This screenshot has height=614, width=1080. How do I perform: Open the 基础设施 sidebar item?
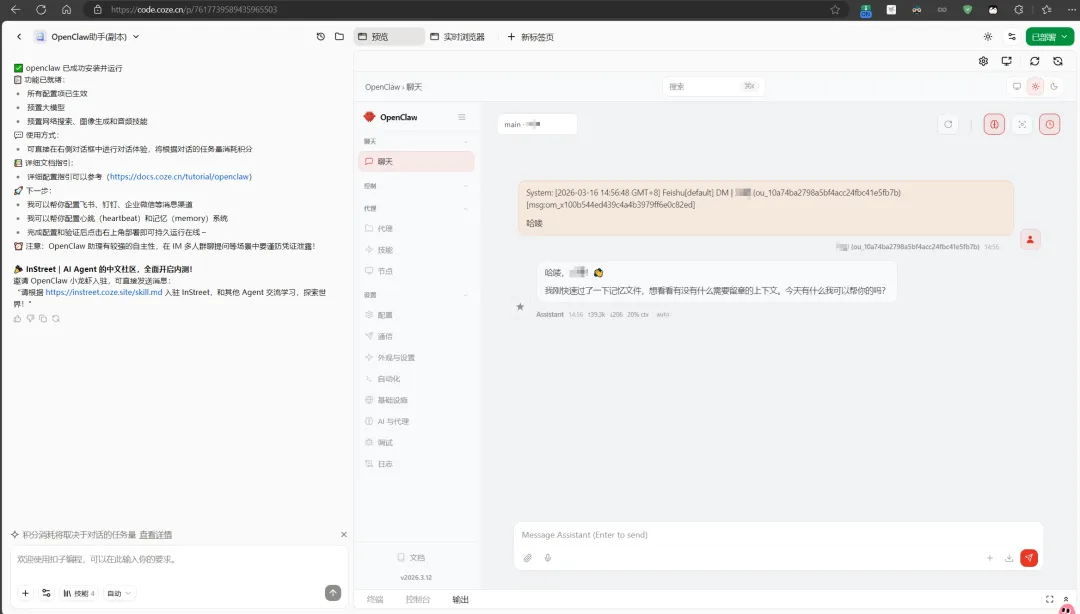coord(416,400)
